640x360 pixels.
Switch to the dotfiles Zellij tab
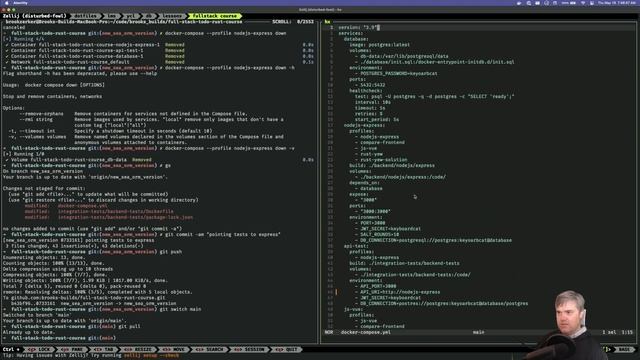[86, 16]
